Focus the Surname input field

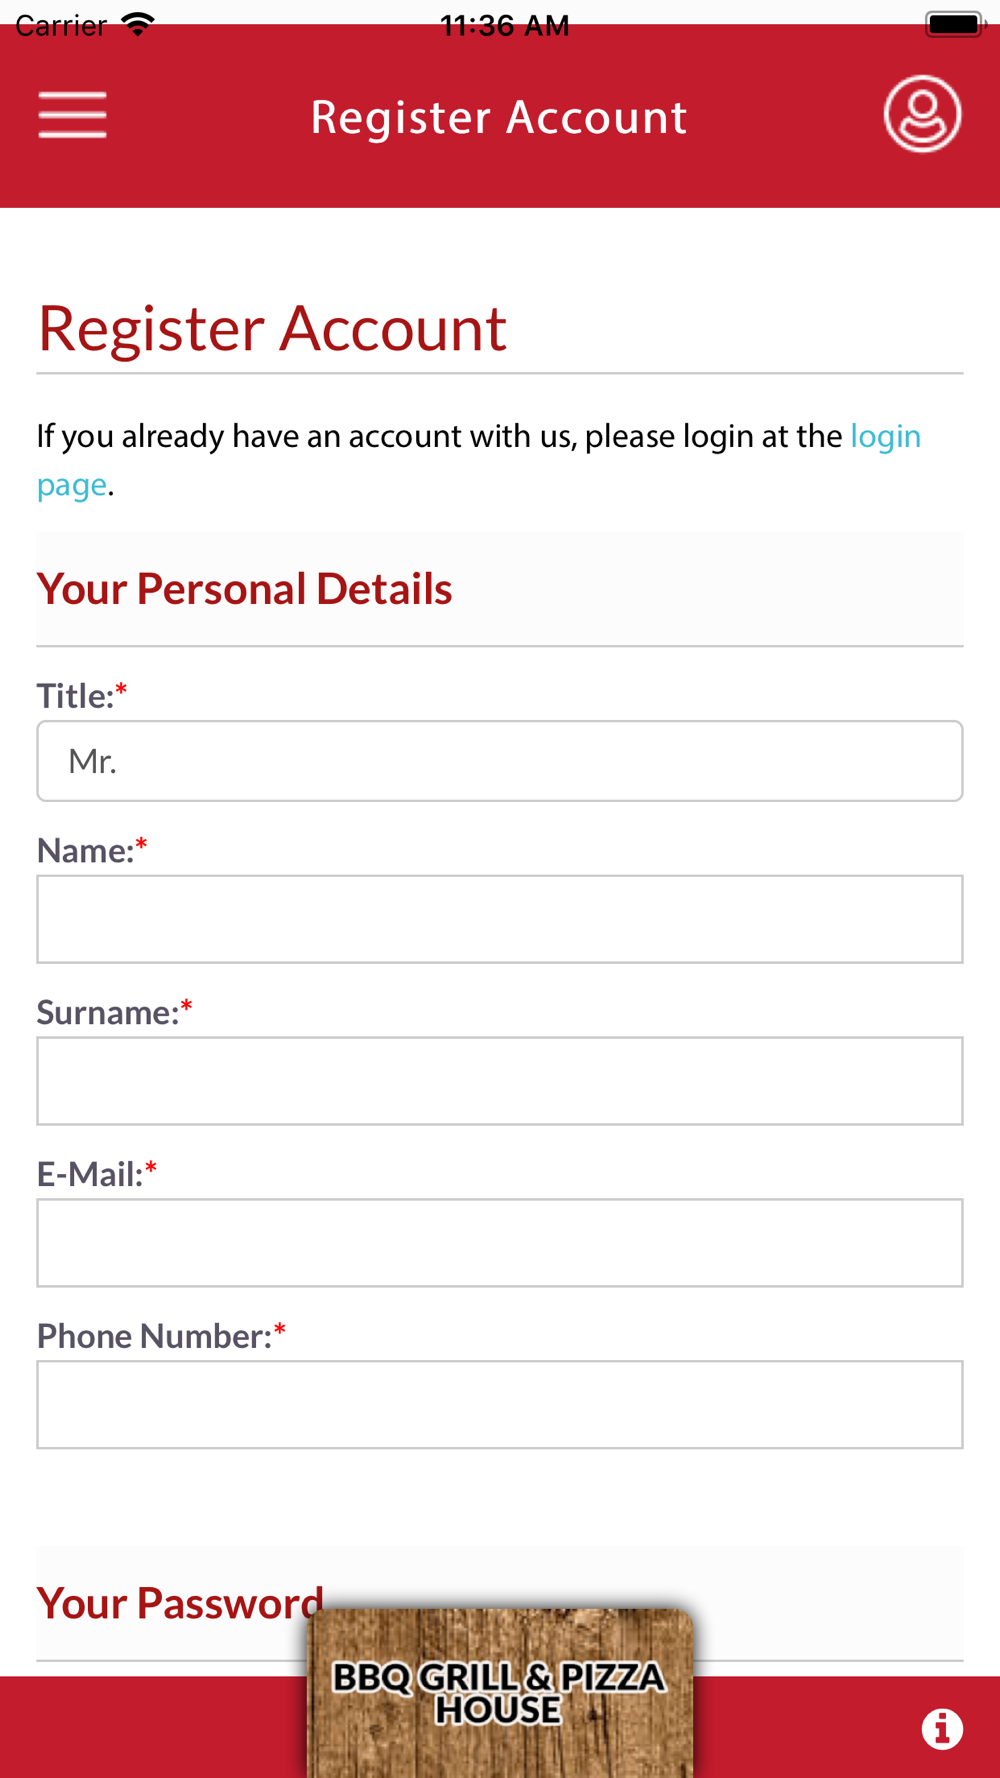500,1081
